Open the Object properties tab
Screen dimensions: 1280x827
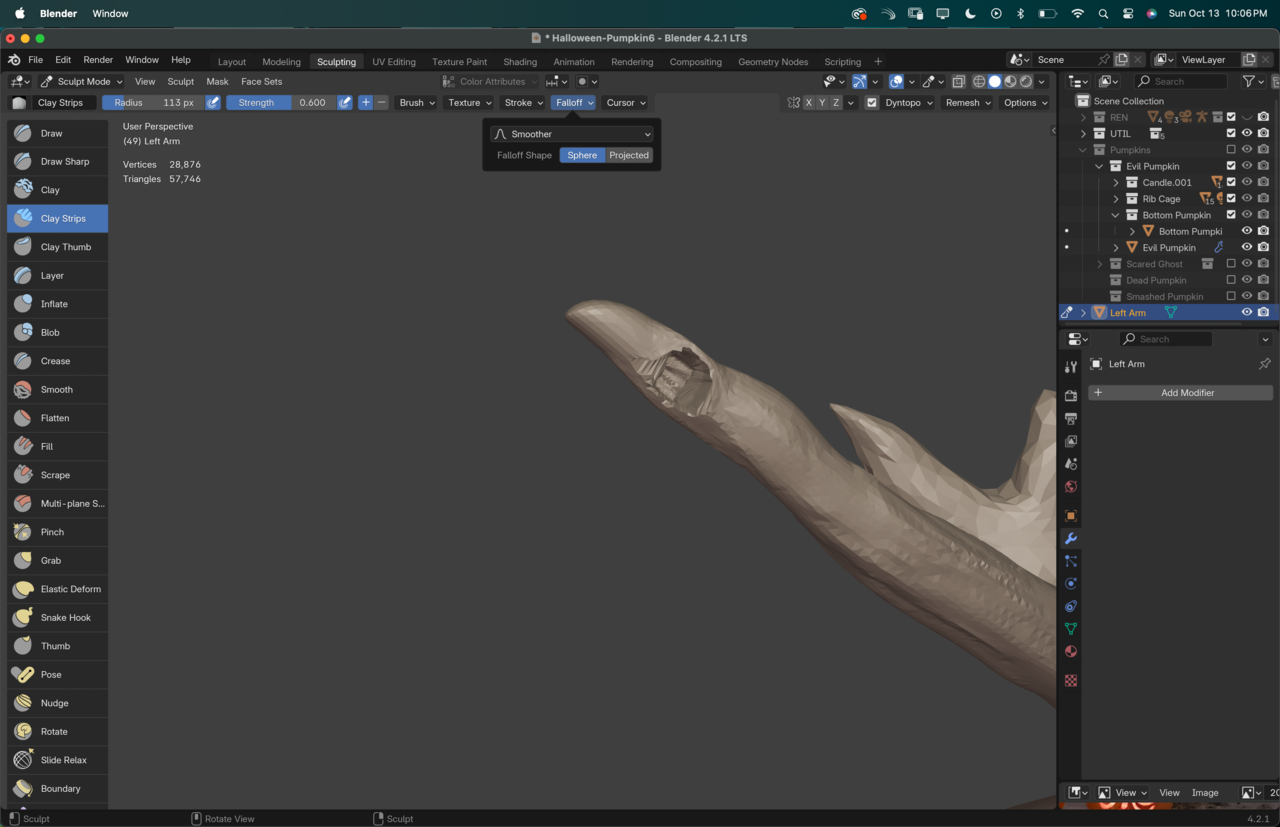point(1071,516)
